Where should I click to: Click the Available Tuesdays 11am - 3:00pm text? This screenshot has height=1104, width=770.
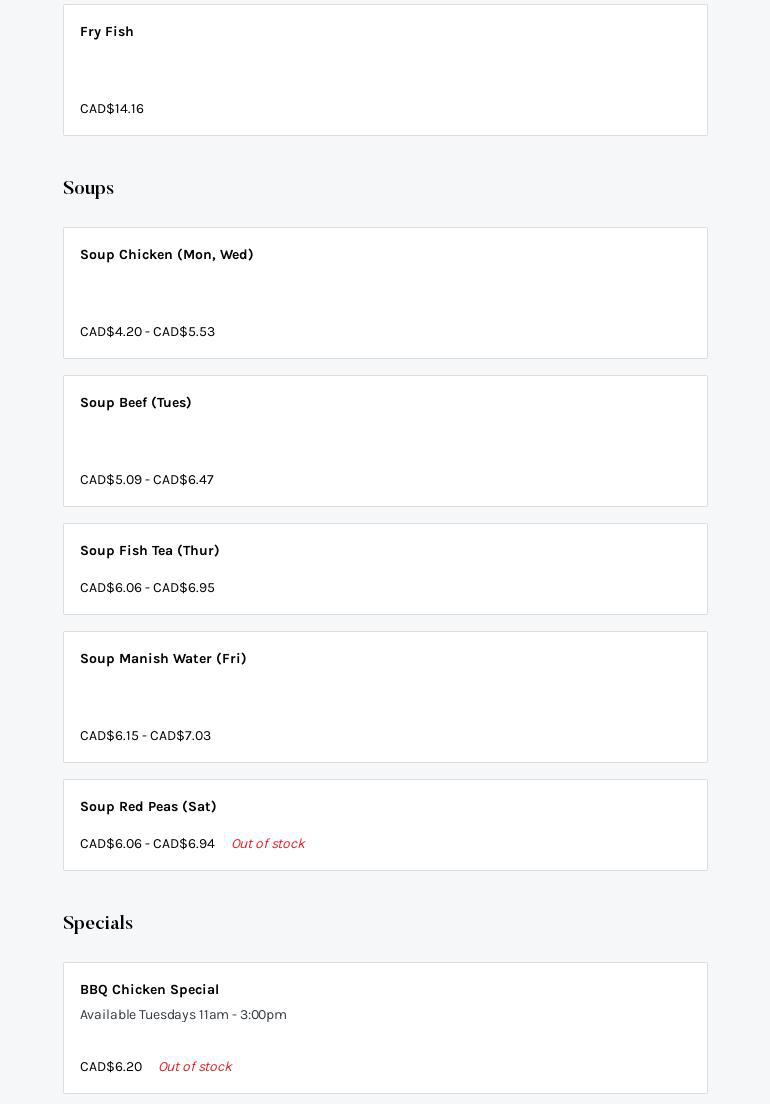183,1015
